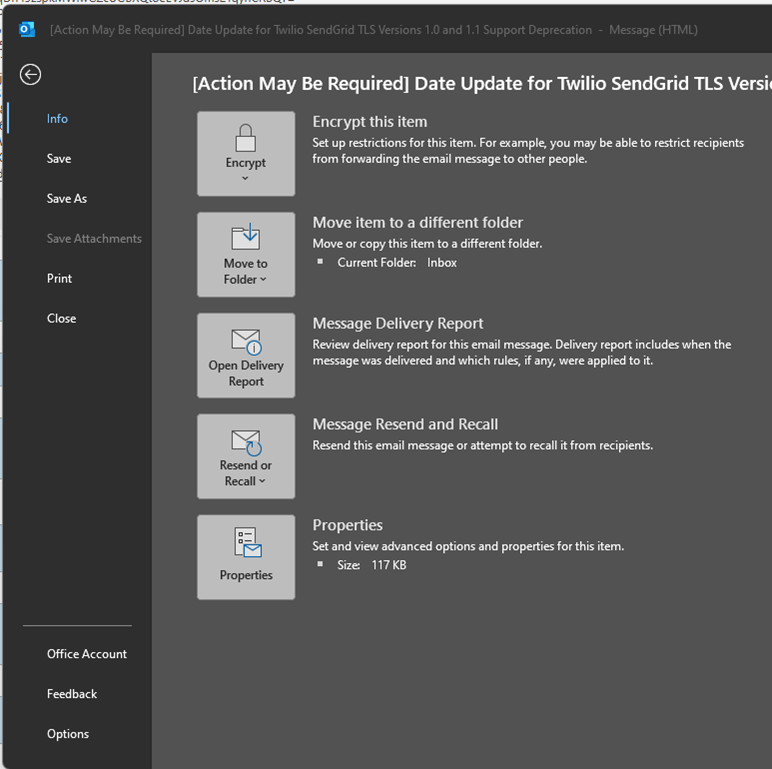Click the 'Properties' section heading

point(348,525)
